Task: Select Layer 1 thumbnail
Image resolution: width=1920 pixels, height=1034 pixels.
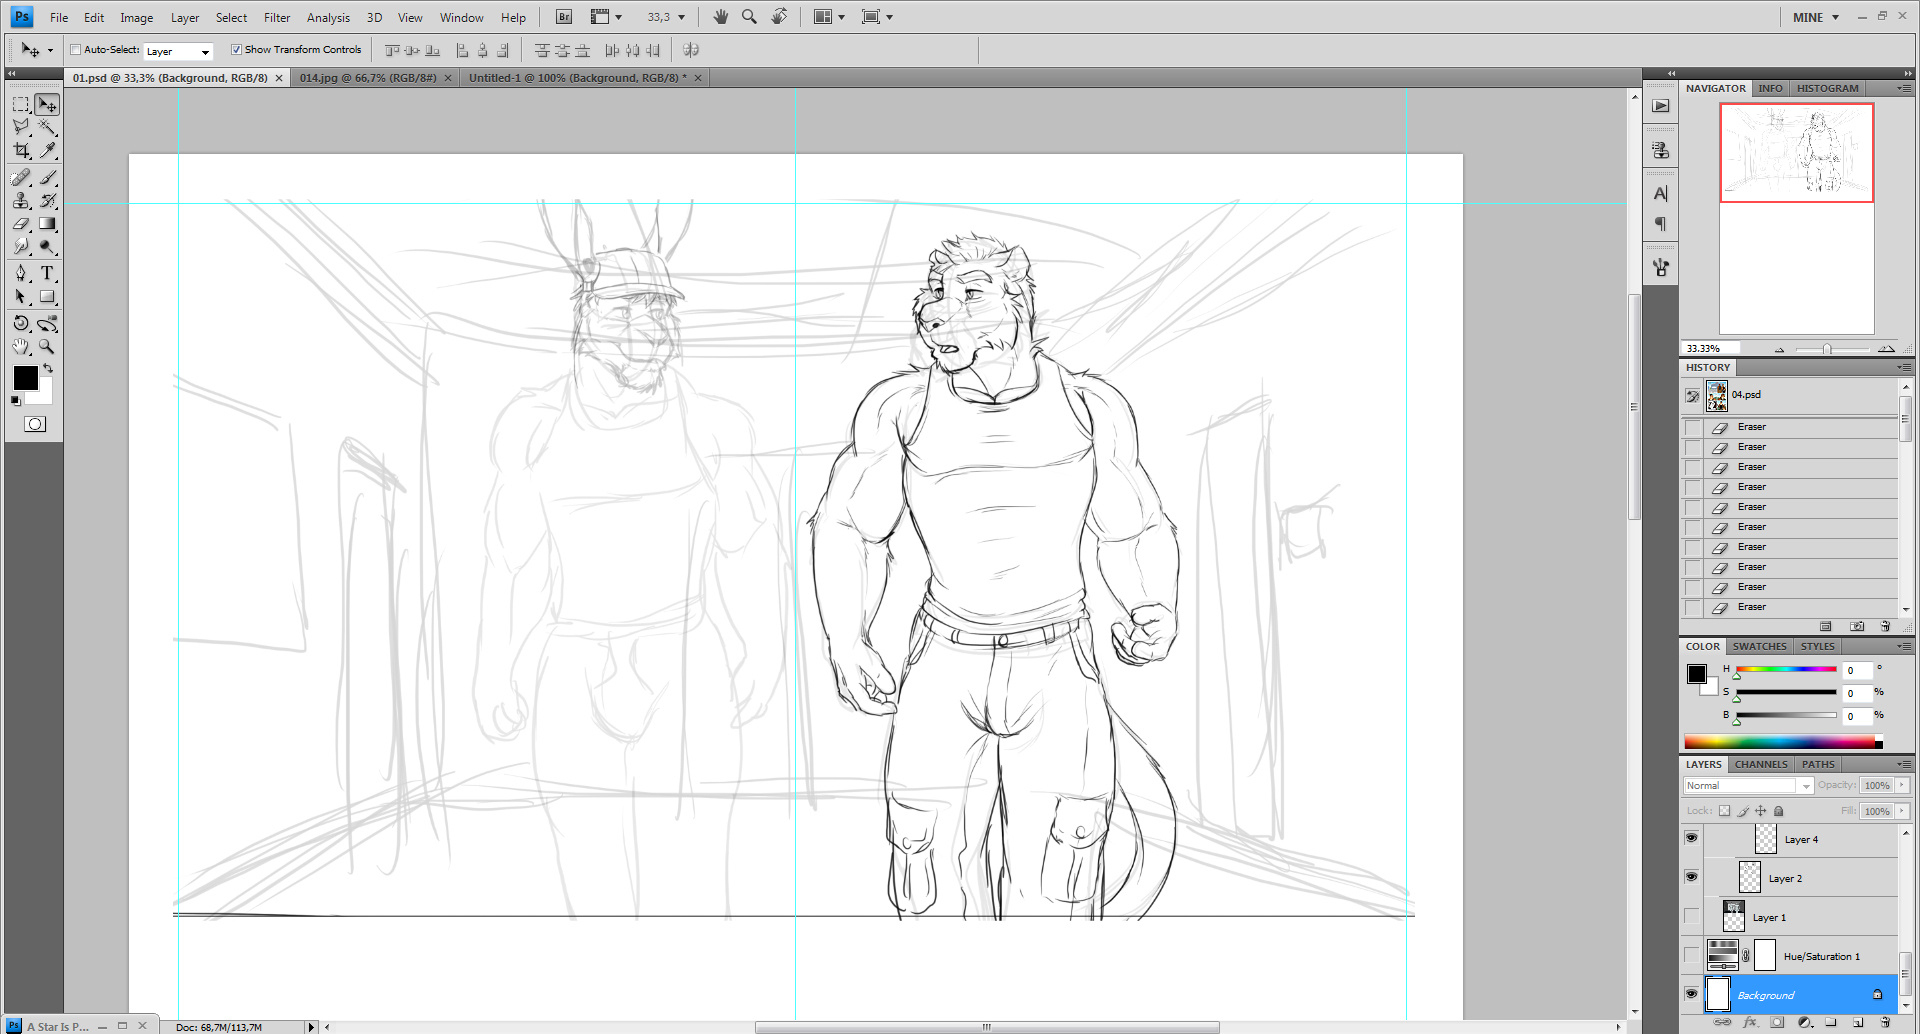Action: pos(1734,916)
